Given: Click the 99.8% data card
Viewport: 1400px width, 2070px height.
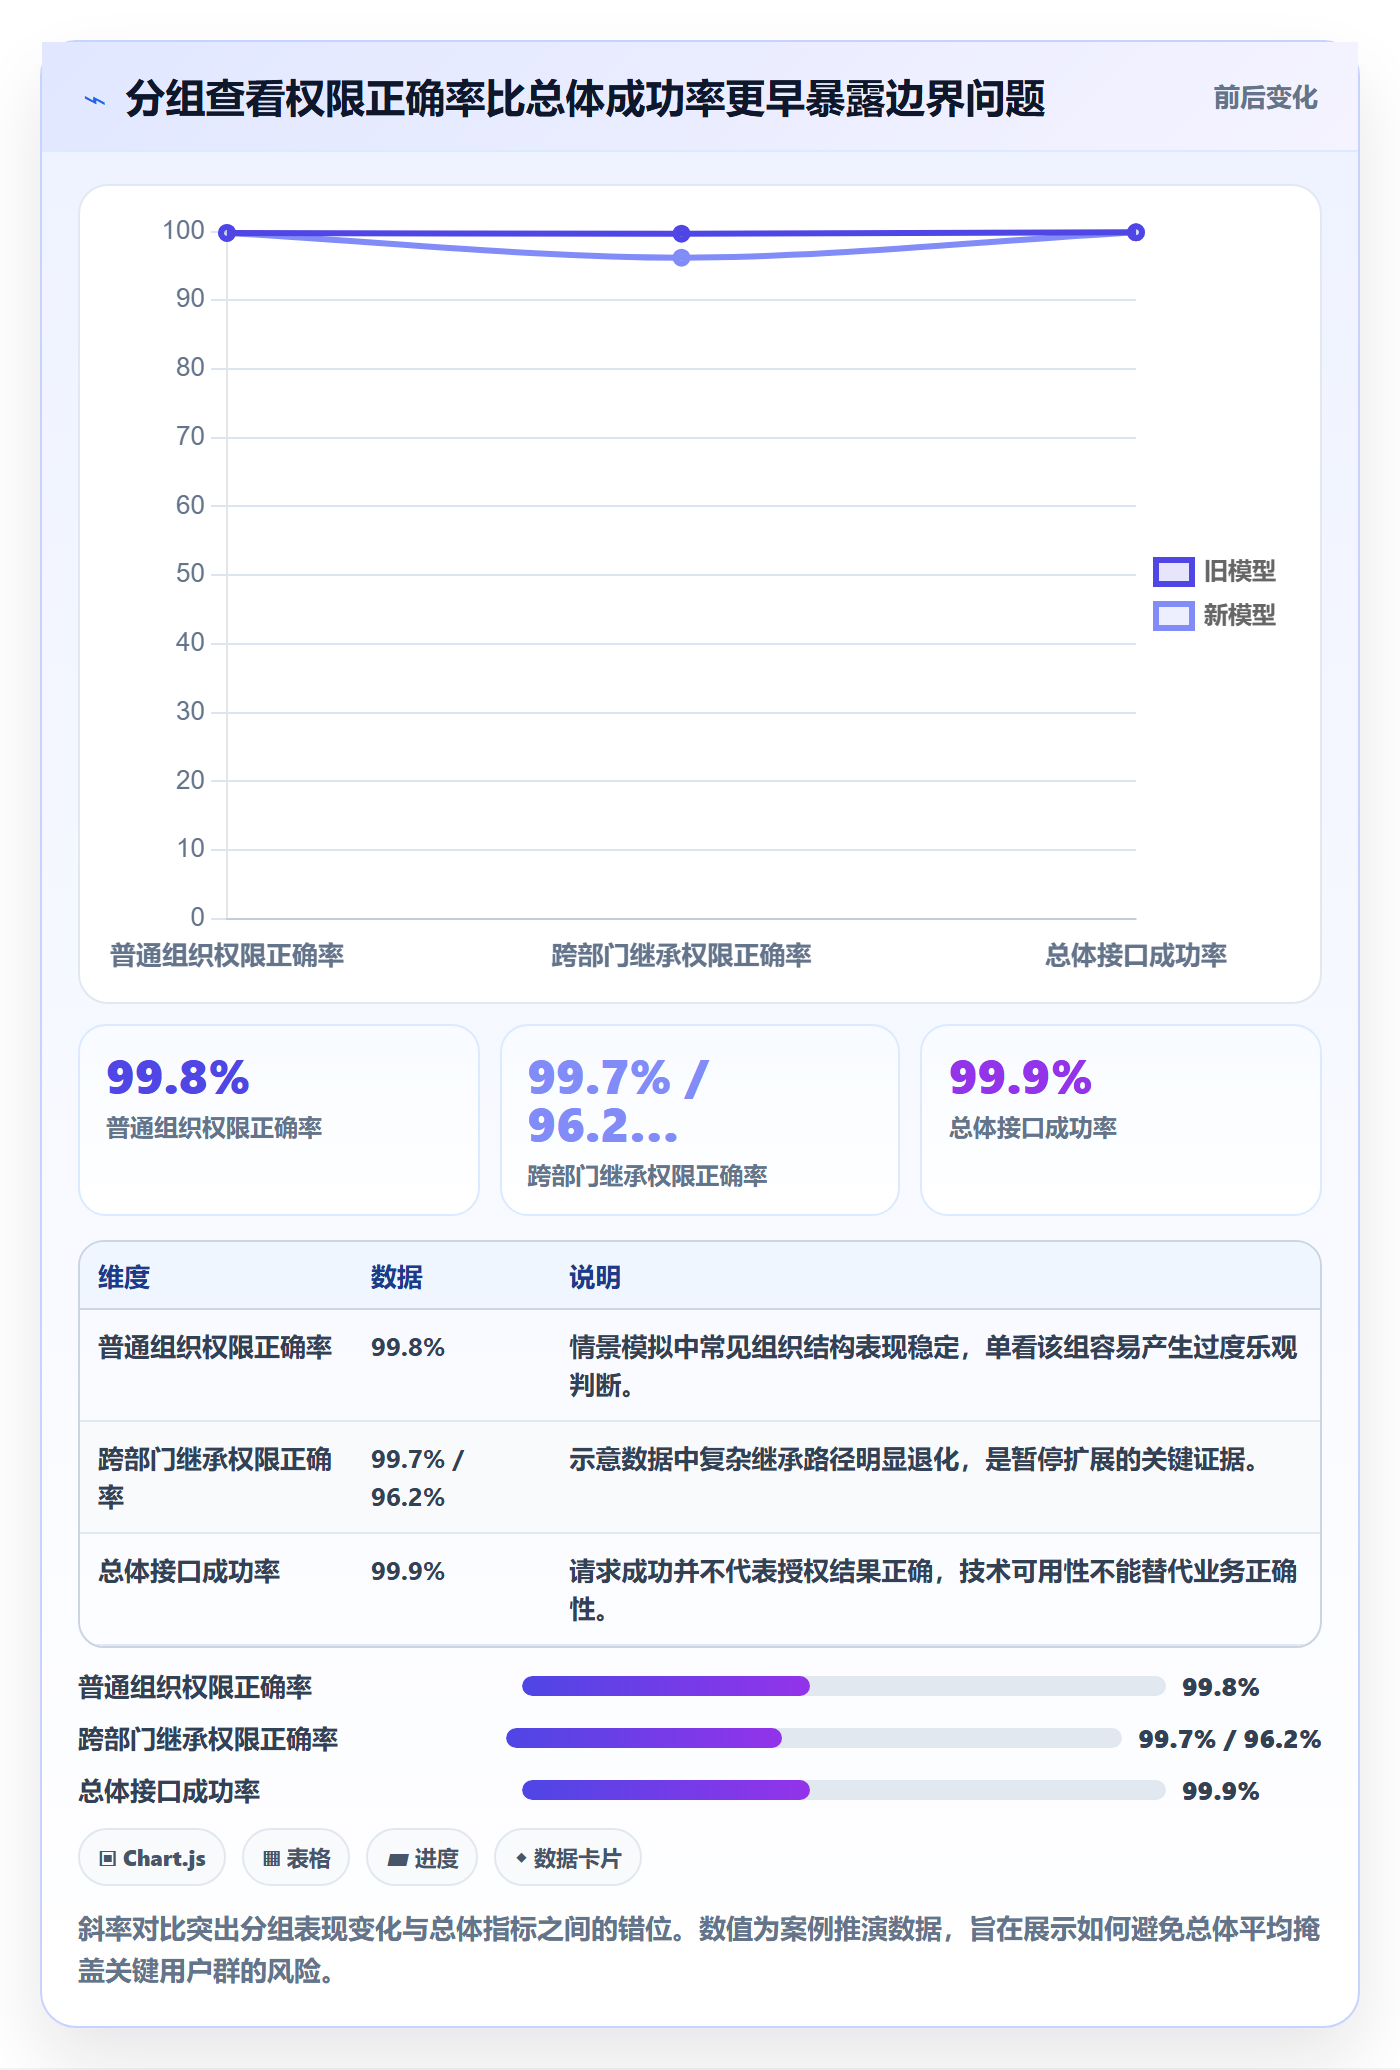Looking at the screenshot, I should pos(279,1120).
